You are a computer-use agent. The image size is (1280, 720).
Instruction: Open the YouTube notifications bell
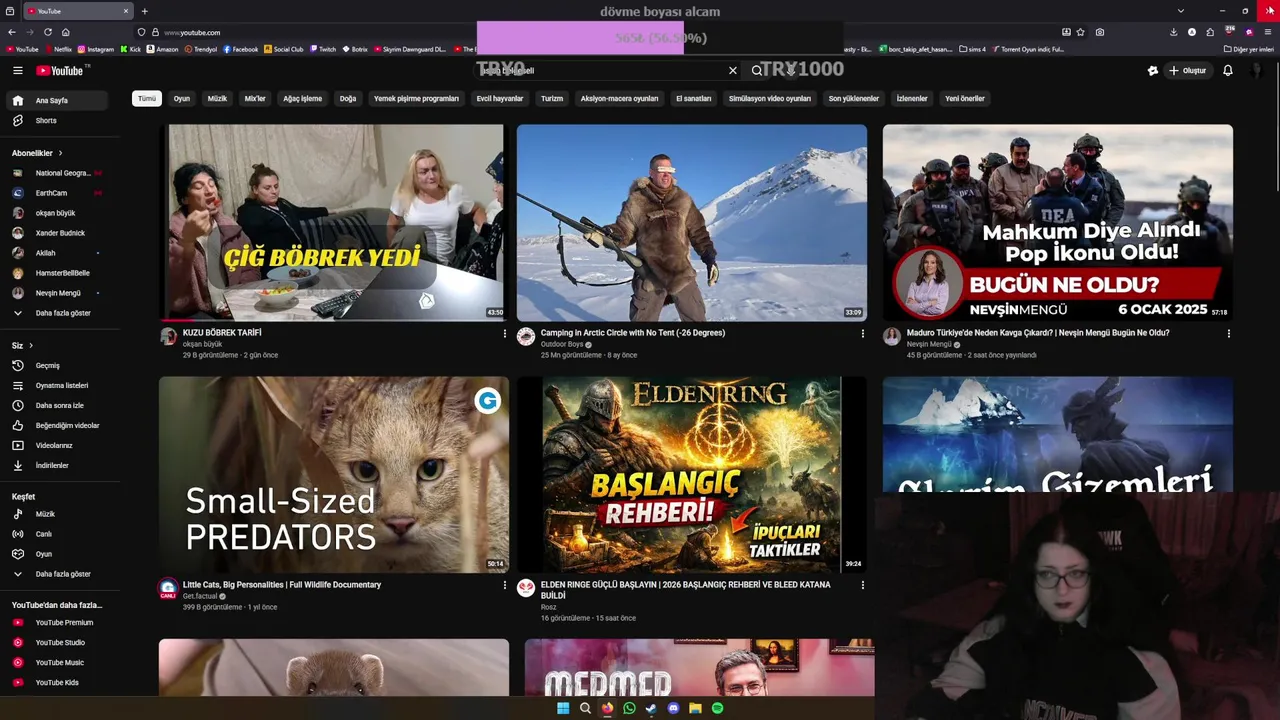tap(1228, 71)
